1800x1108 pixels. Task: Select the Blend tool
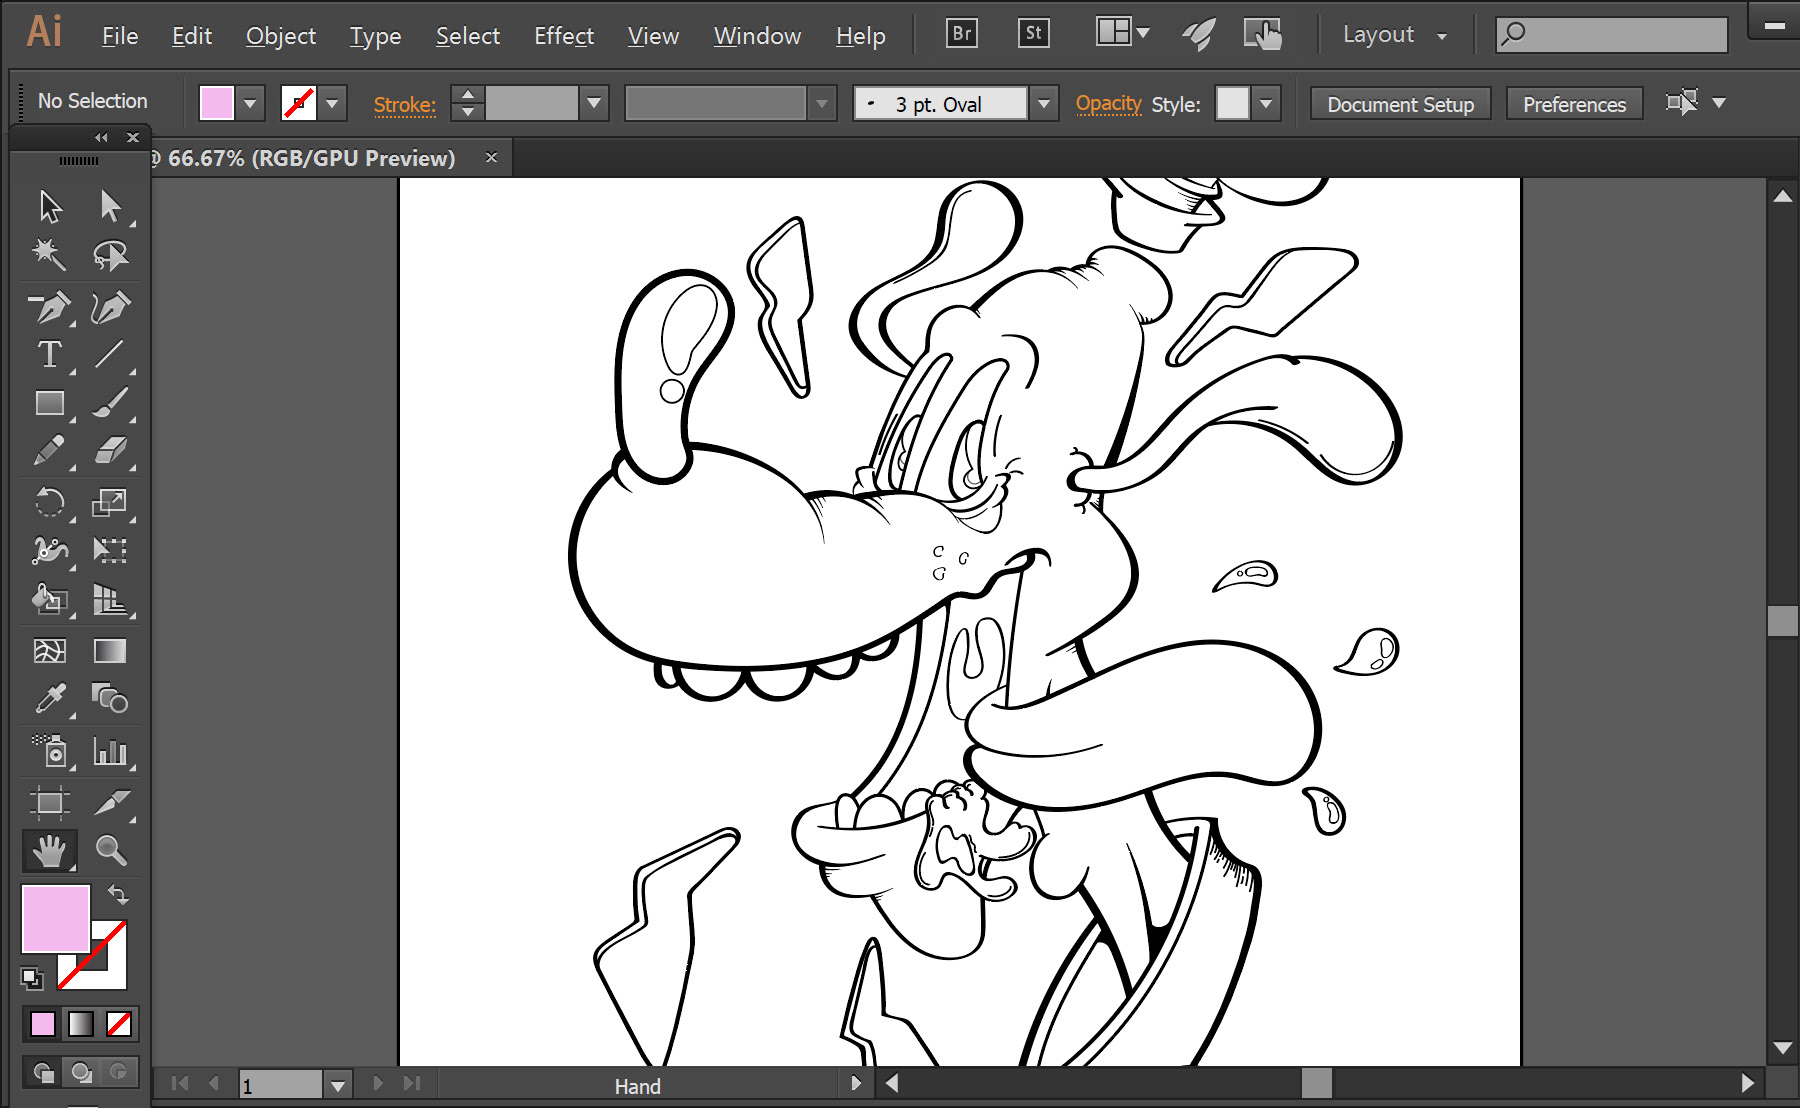[x=110, y=698]
